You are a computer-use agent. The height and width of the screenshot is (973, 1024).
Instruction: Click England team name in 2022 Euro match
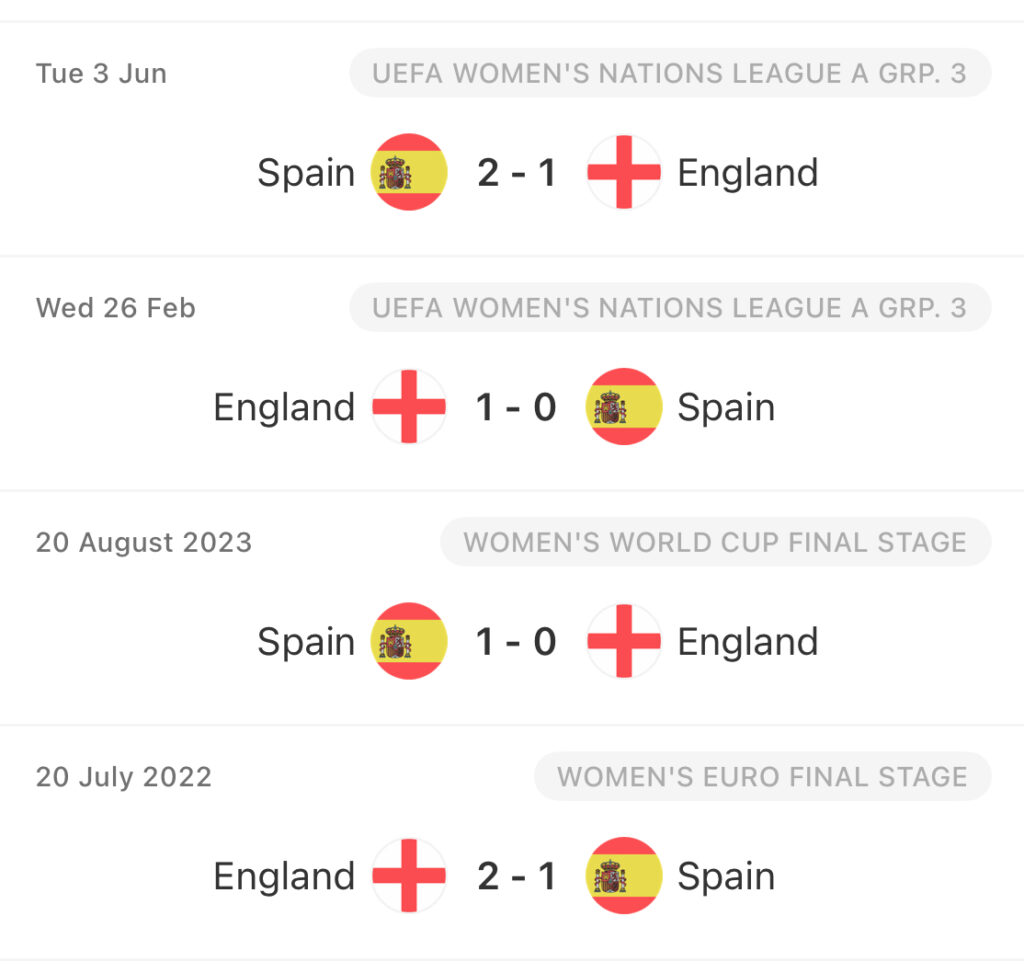pyautogui.click(x=284, y=876)
